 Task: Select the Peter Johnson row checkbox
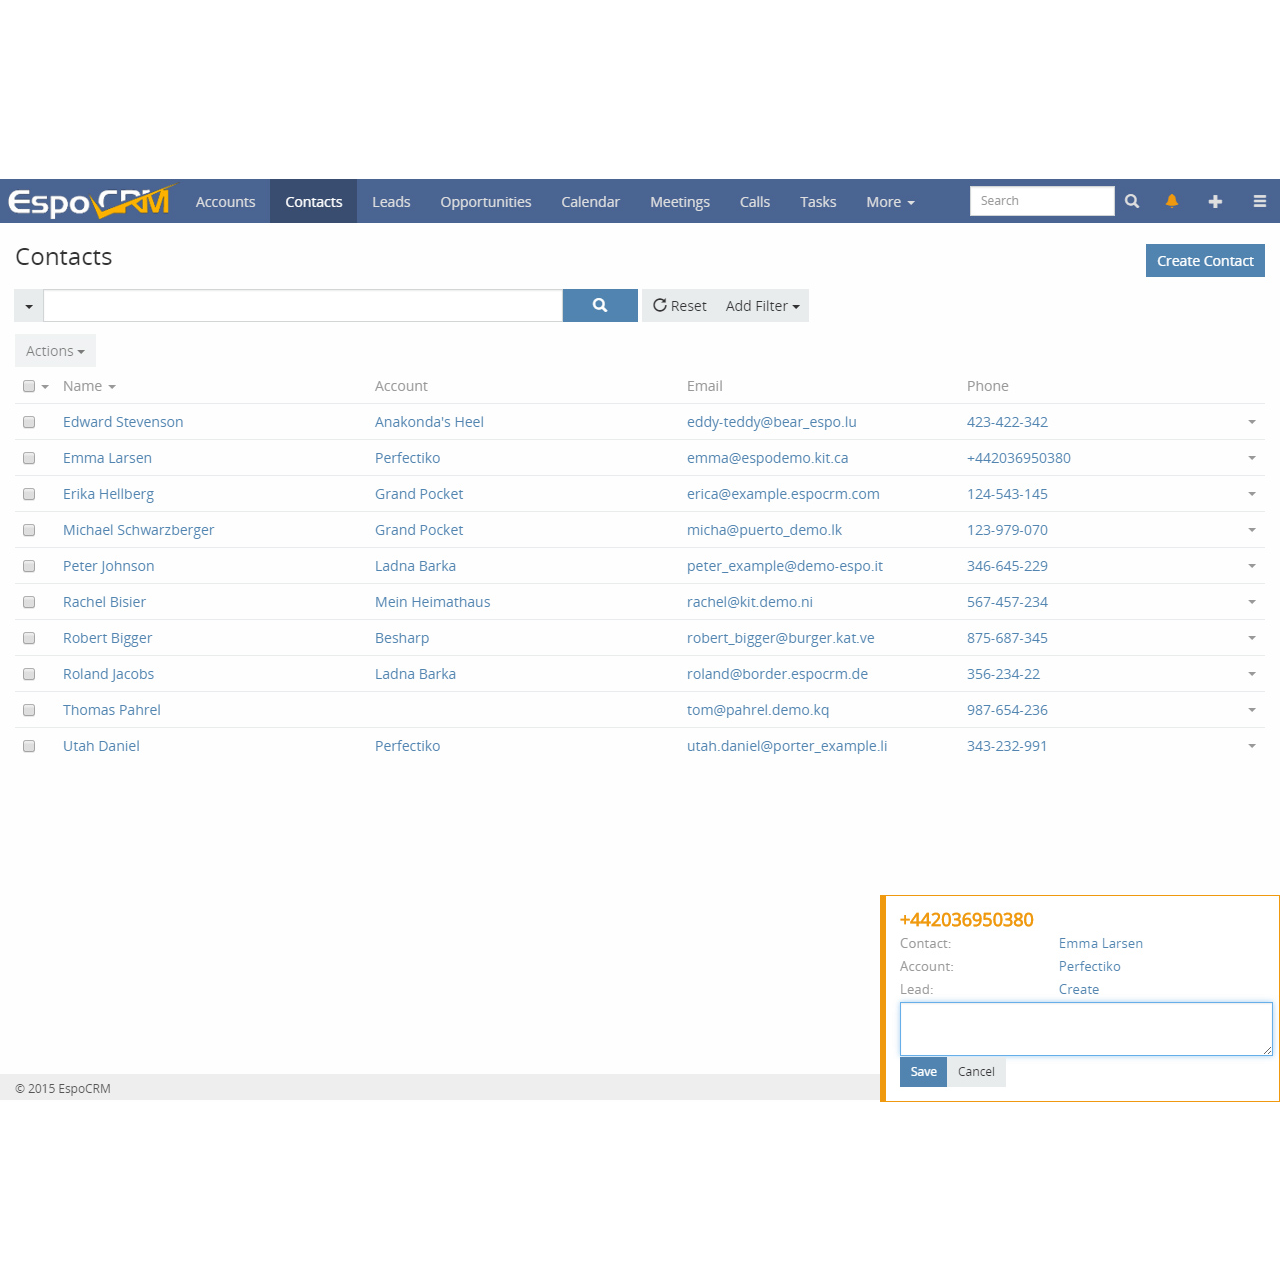(x=29, y=566)
